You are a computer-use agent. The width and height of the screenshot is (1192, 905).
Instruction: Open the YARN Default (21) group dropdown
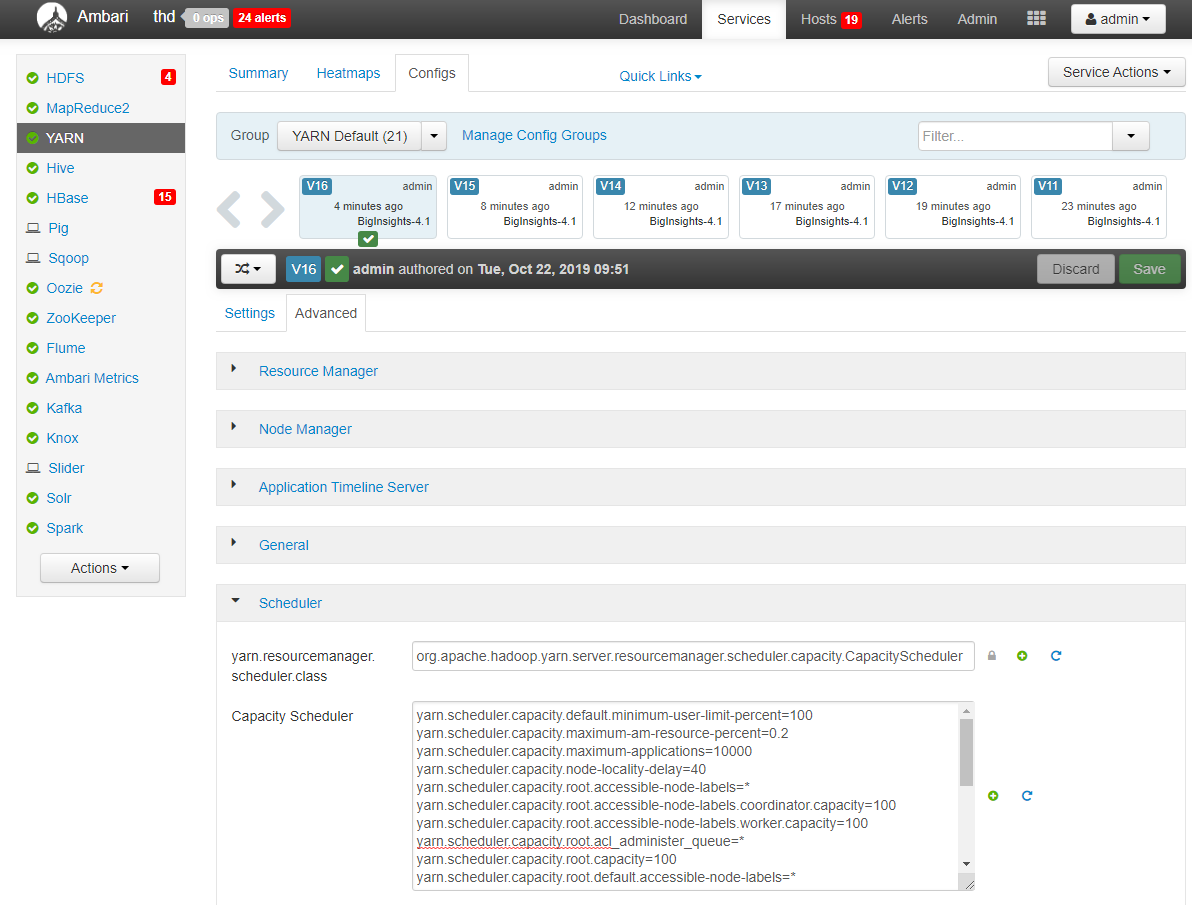pos(434,136)
